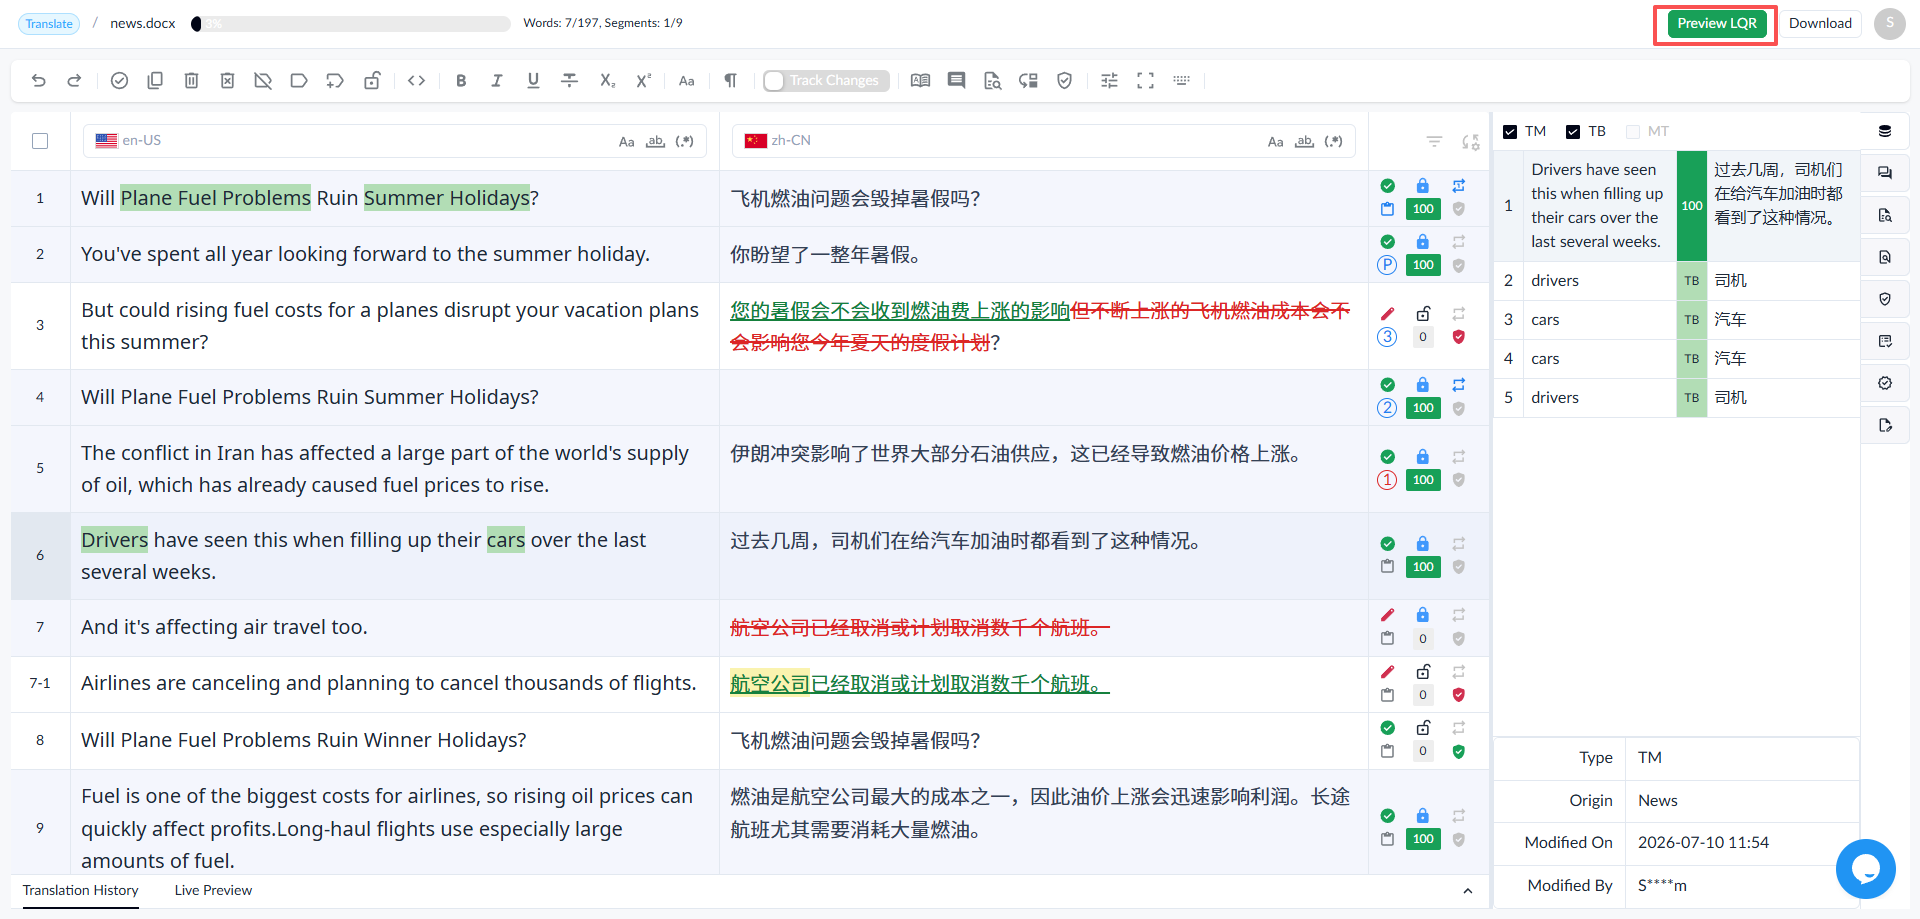Click the en-US source filter field
Image resolution: width=1920 pixels, height=919 pixels.
[x=395, y=141]
